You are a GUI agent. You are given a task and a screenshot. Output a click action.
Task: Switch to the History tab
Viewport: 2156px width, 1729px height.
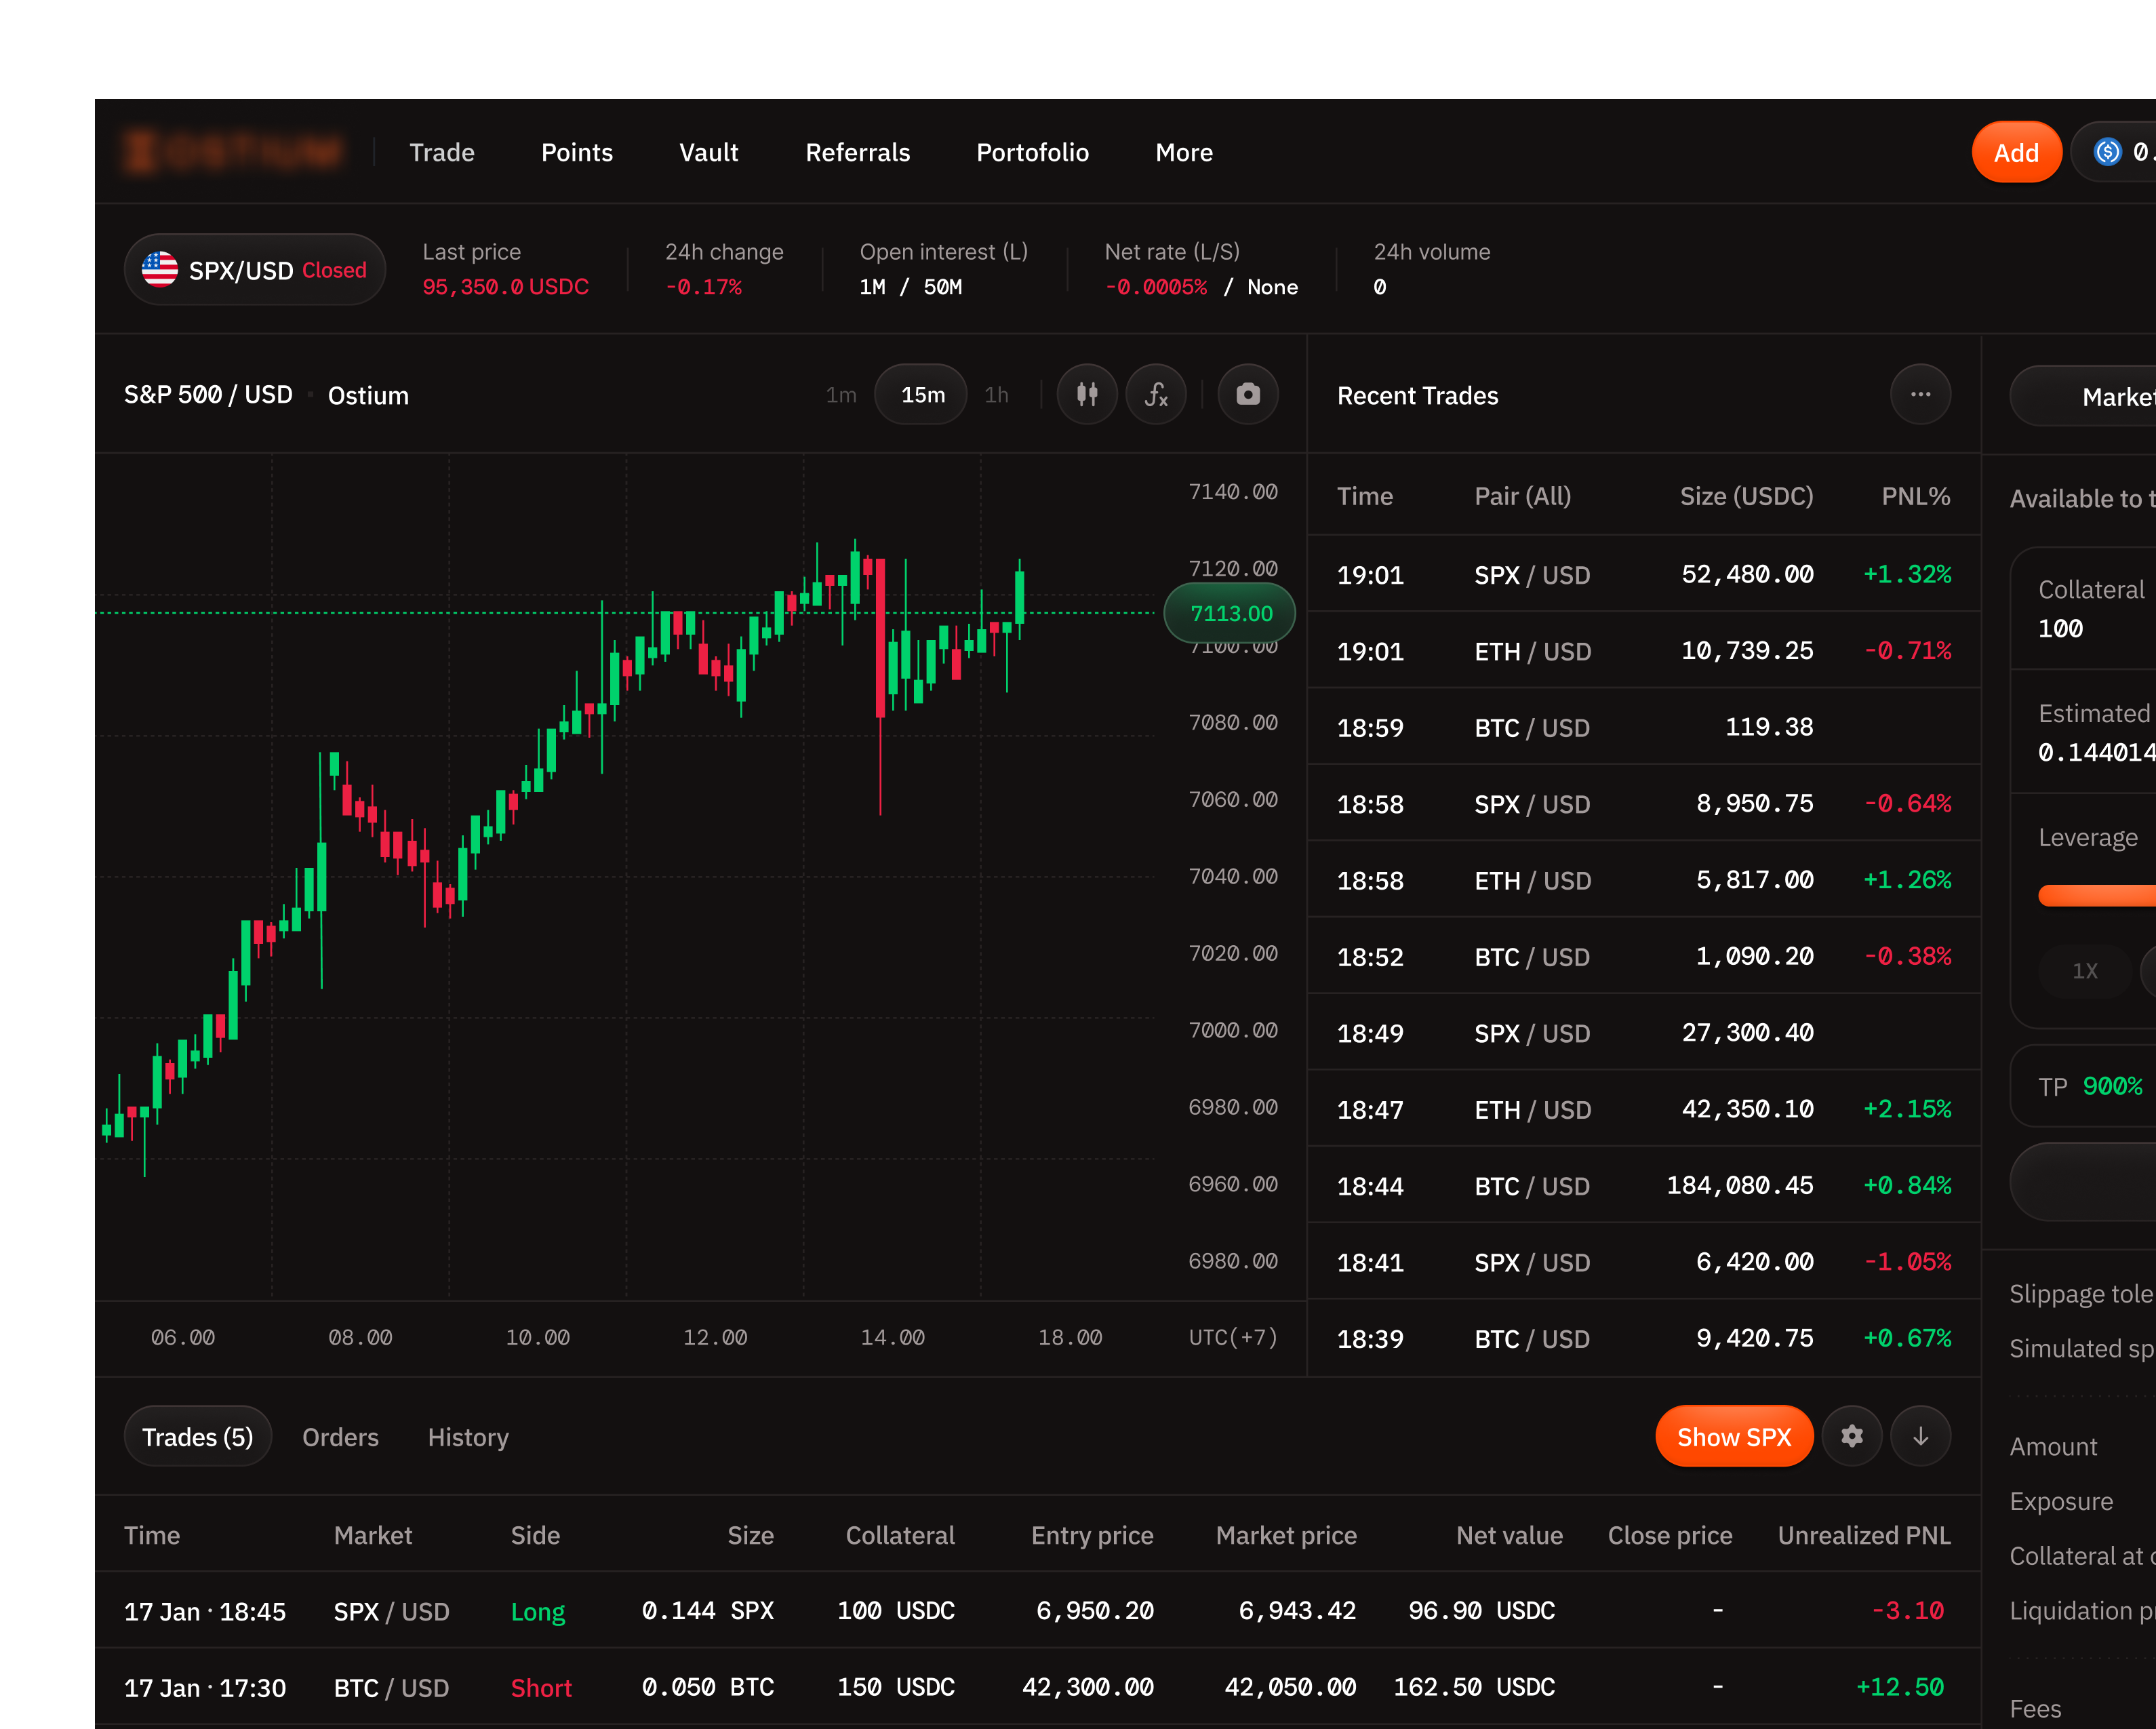(468, 1437)
